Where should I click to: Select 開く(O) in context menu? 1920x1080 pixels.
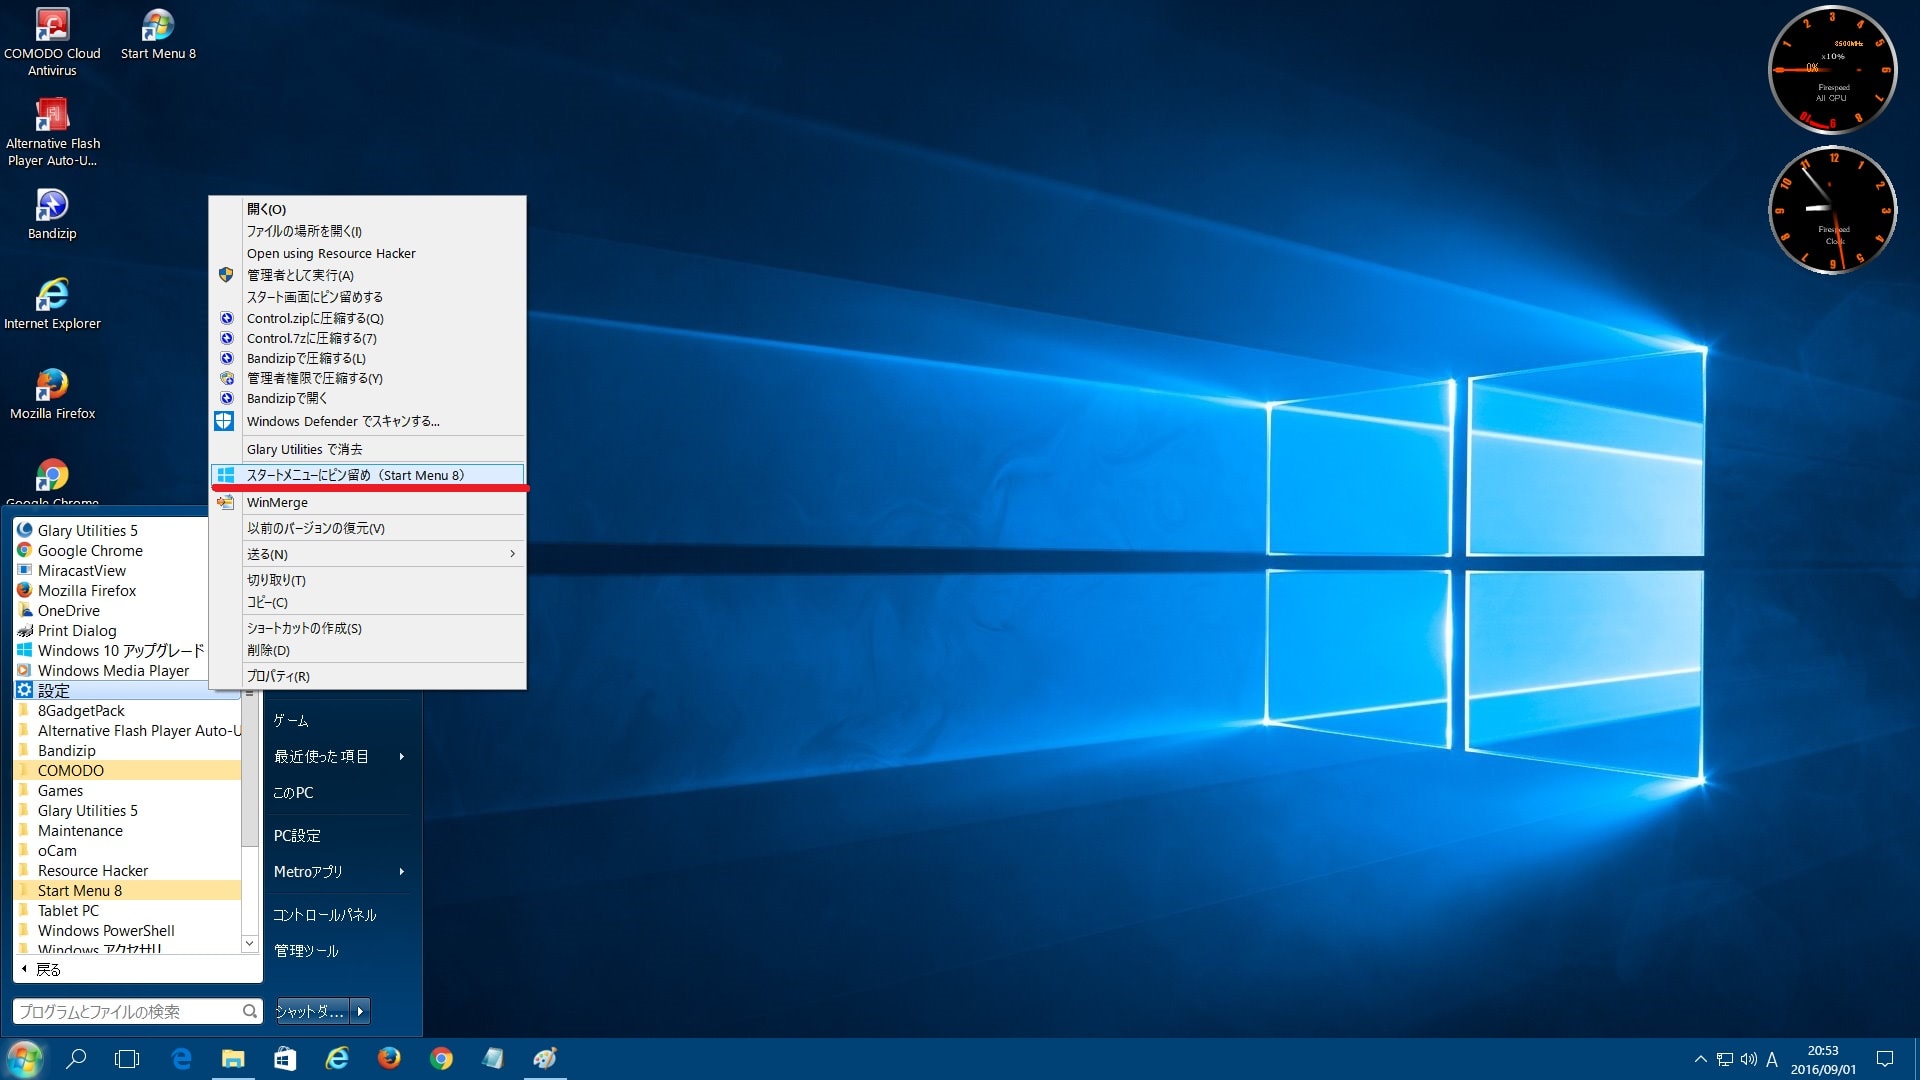pyautogui.click(x=368, y=209)
